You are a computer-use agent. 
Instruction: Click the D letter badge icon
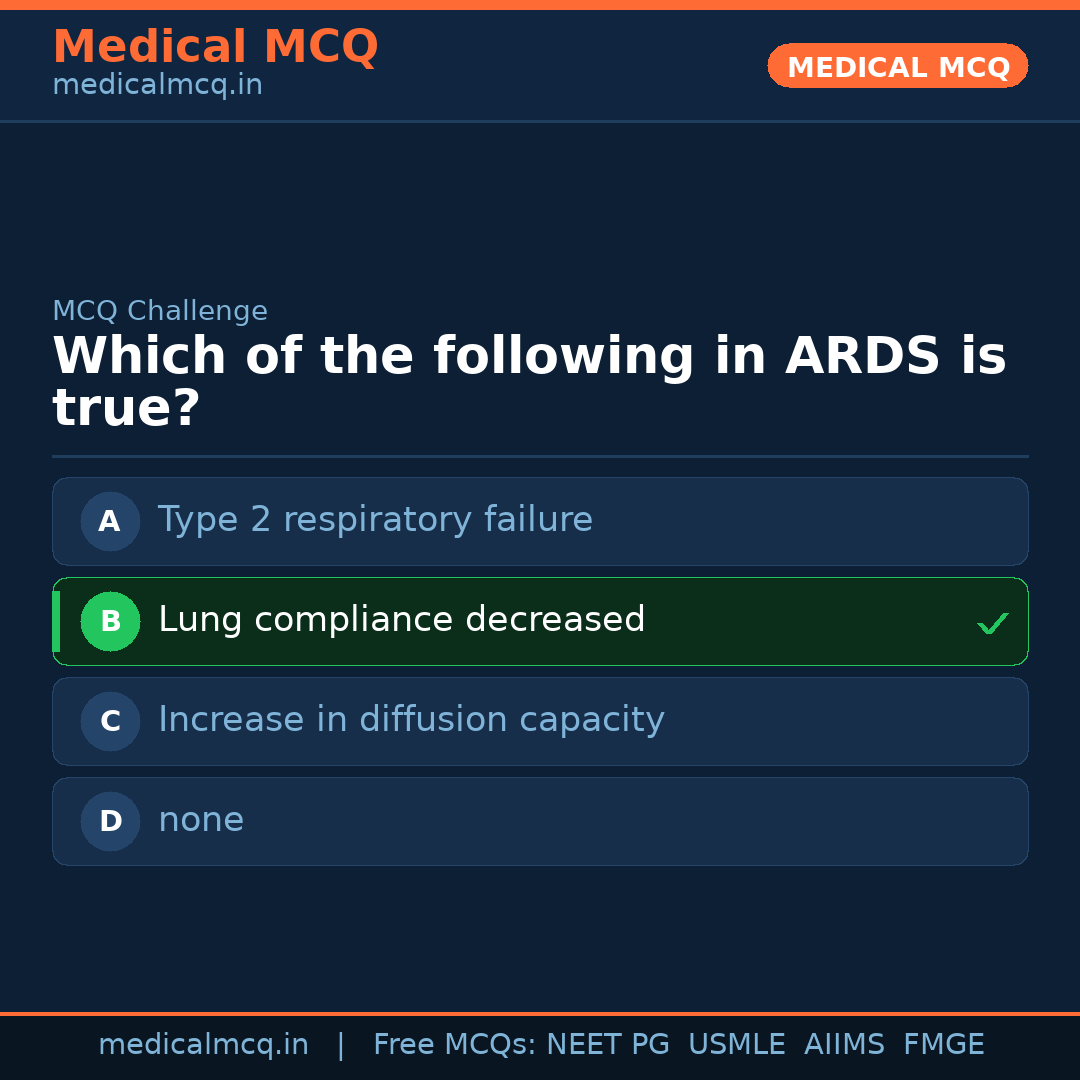point(110,821)
